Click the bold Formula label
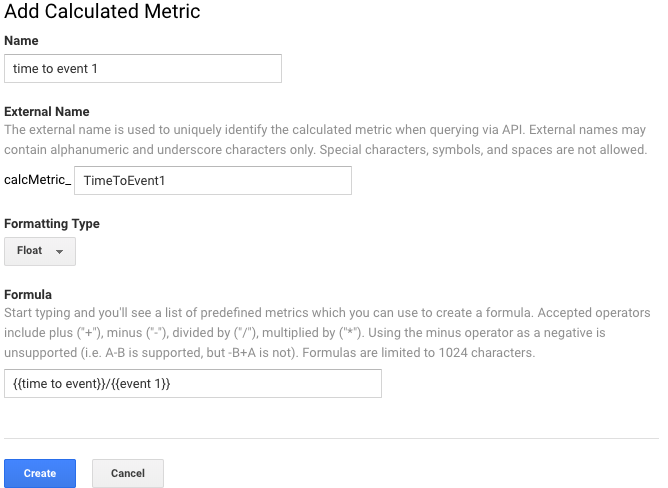Image resolution: width=668 pixels, height=488 pixels. pyautogui.click(x=28, y=295)
